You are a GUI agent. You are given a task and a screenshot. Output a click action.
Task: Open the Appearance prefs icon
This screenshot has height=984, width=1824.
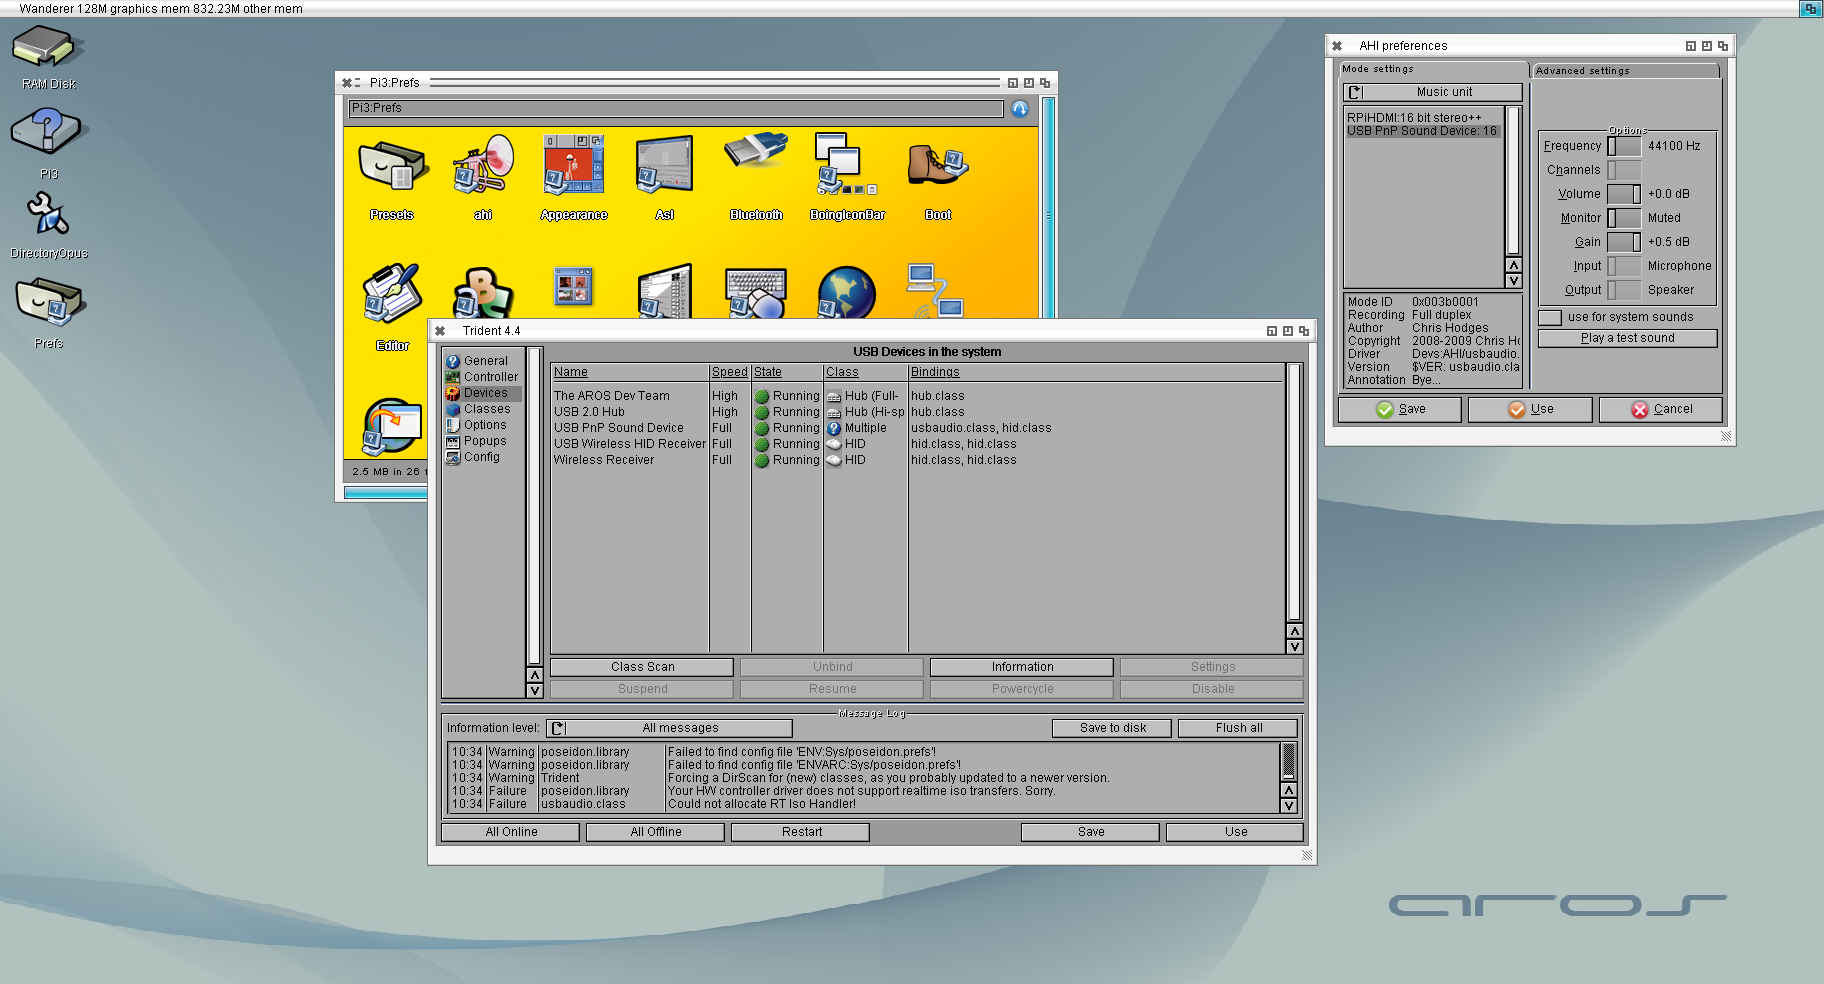tap(574, 175)
